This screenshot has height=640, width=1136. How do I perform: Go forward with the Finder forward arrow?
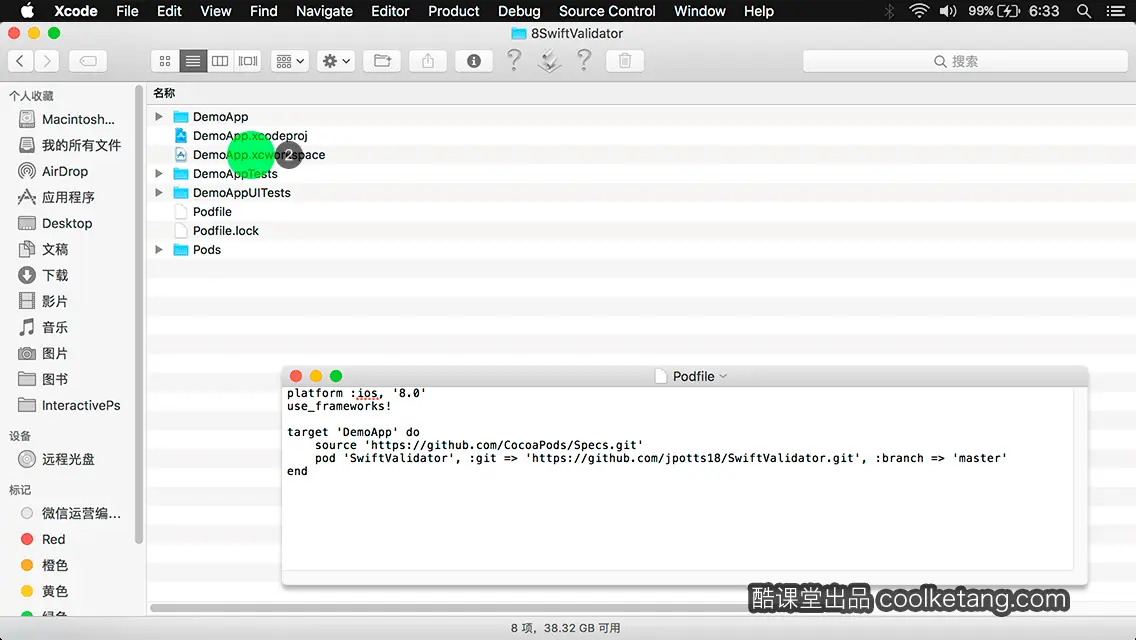[47, 61]
